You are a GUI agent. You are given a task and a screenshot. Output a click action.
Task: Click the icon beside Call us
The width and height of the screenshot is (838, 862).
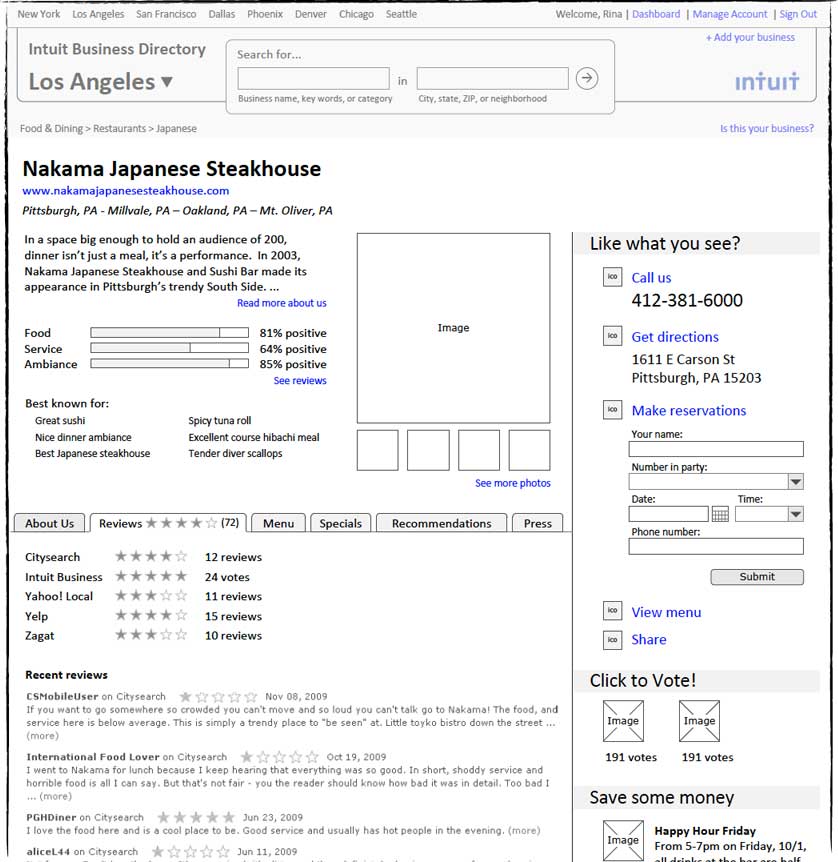[x=612, y=277]
